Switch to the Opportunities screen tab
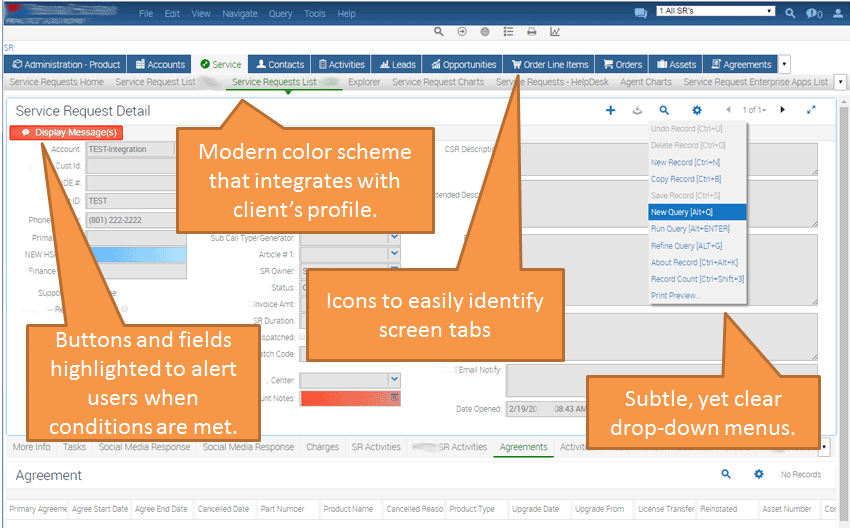The width and height of the screenshot is (850, 532). pyautogui.click(x=462, y=64)
